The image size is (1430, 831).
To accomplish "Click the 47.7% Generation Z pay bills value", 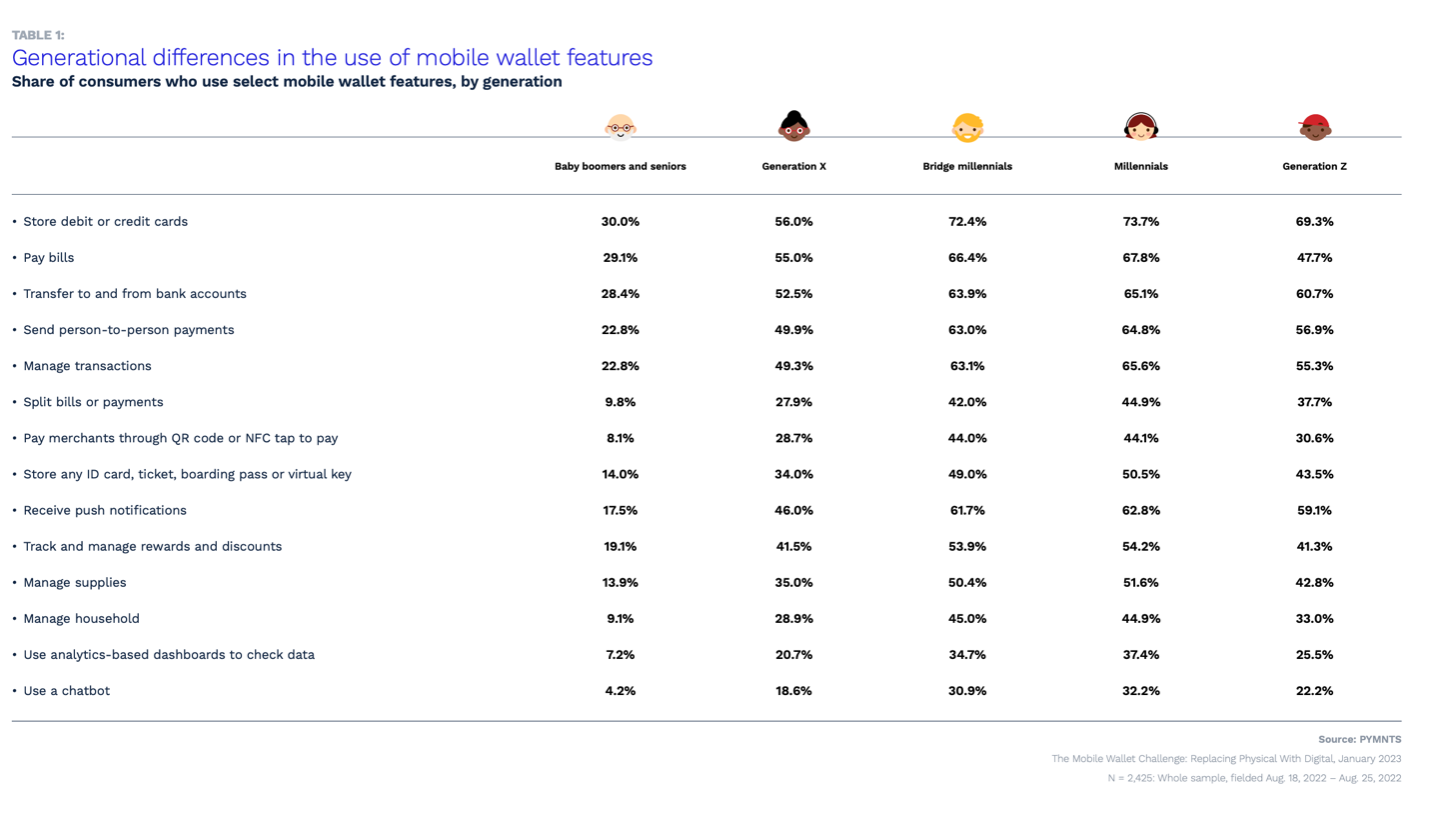I will point(1314,257).
